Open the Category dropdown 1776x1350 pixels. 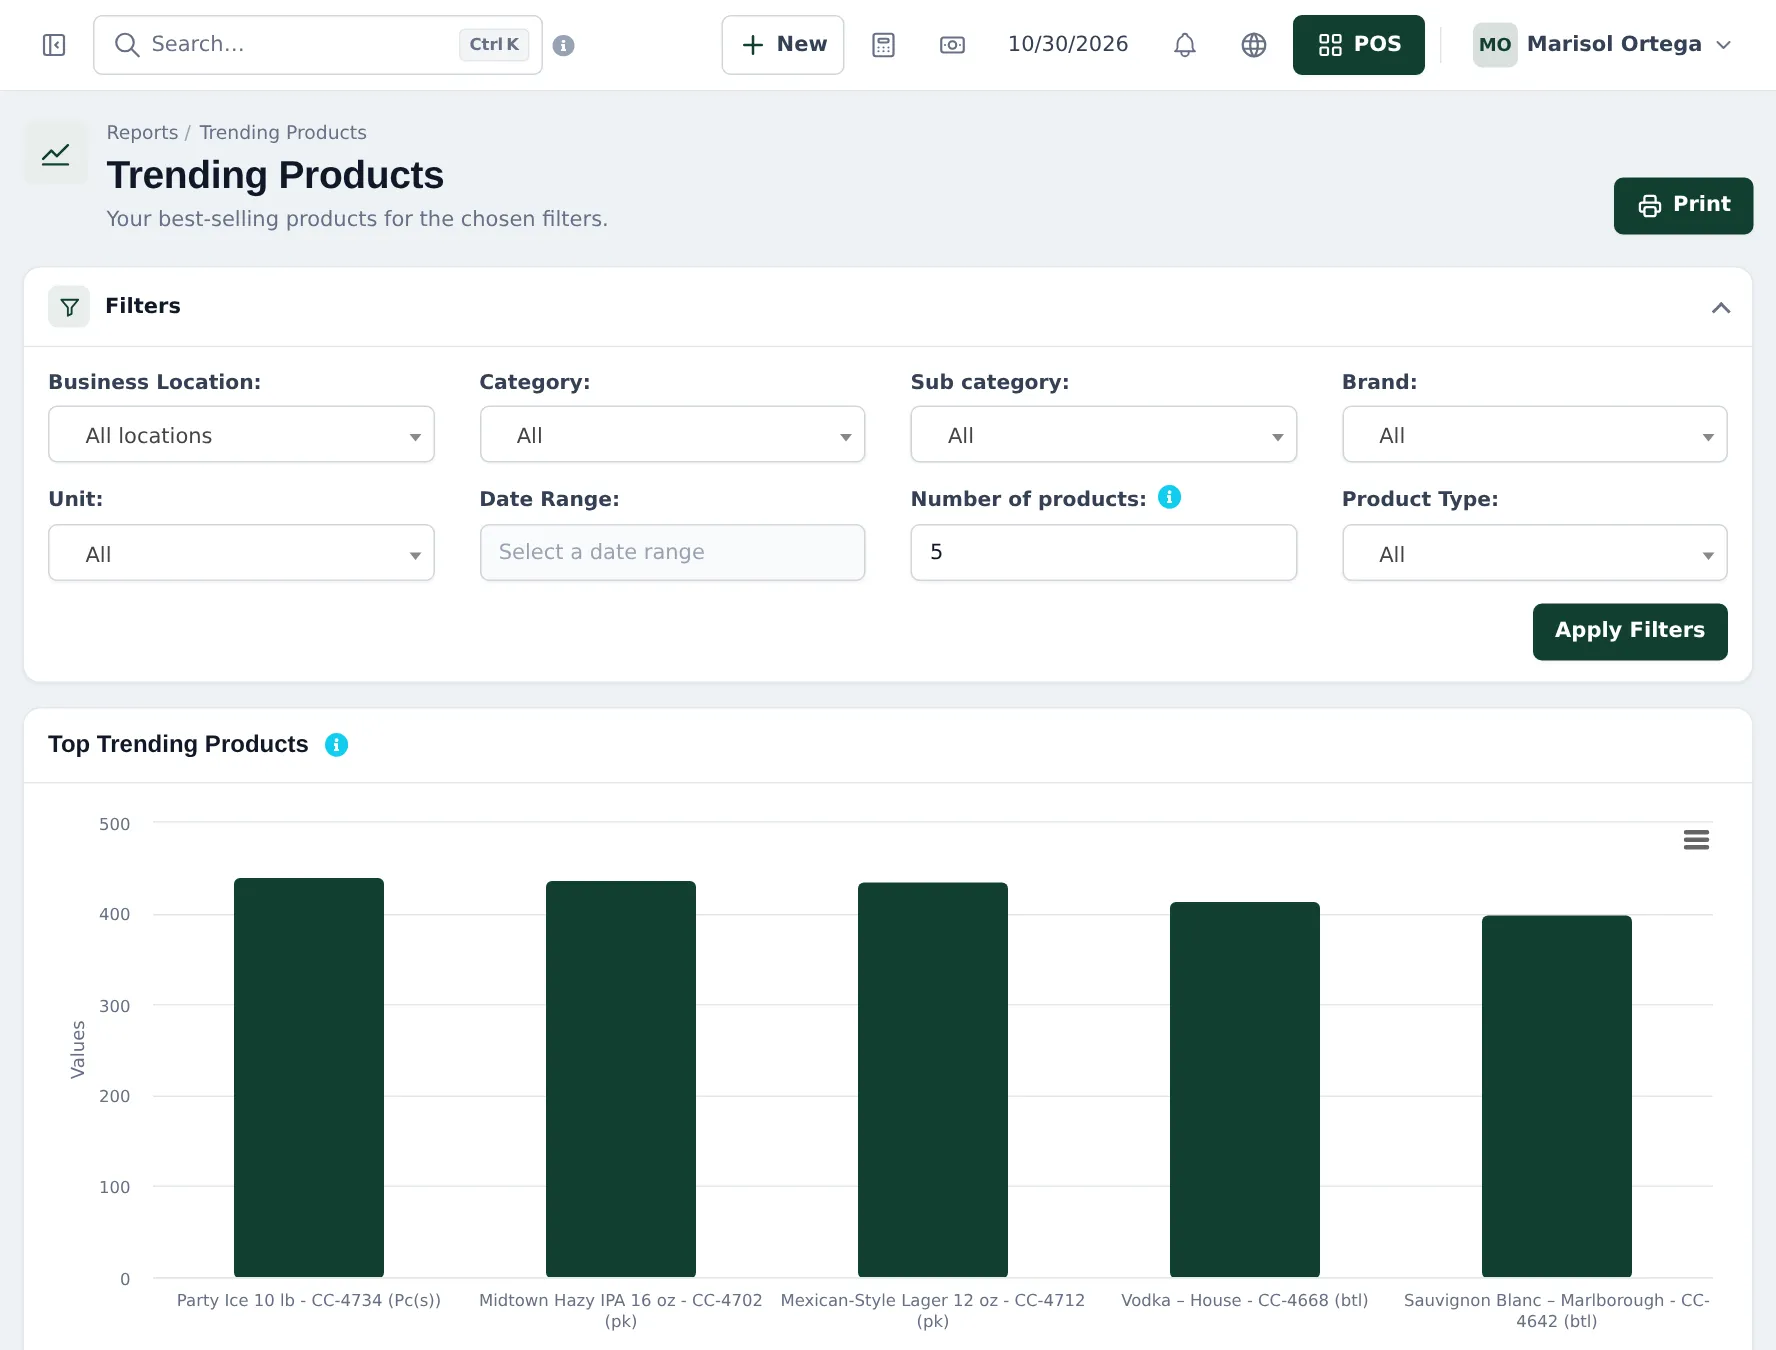coord(672,435)
